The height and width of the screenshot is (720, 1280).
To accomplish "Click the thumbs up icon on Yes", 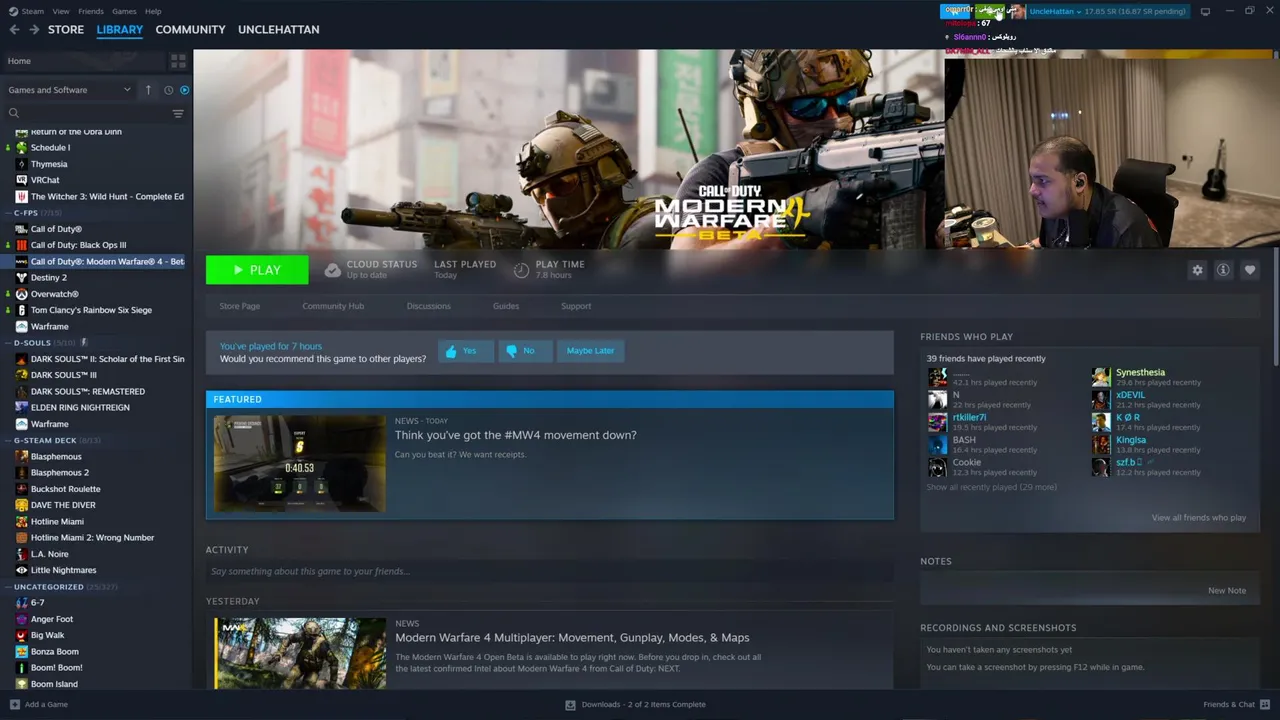I will click(x=451, y=351).
